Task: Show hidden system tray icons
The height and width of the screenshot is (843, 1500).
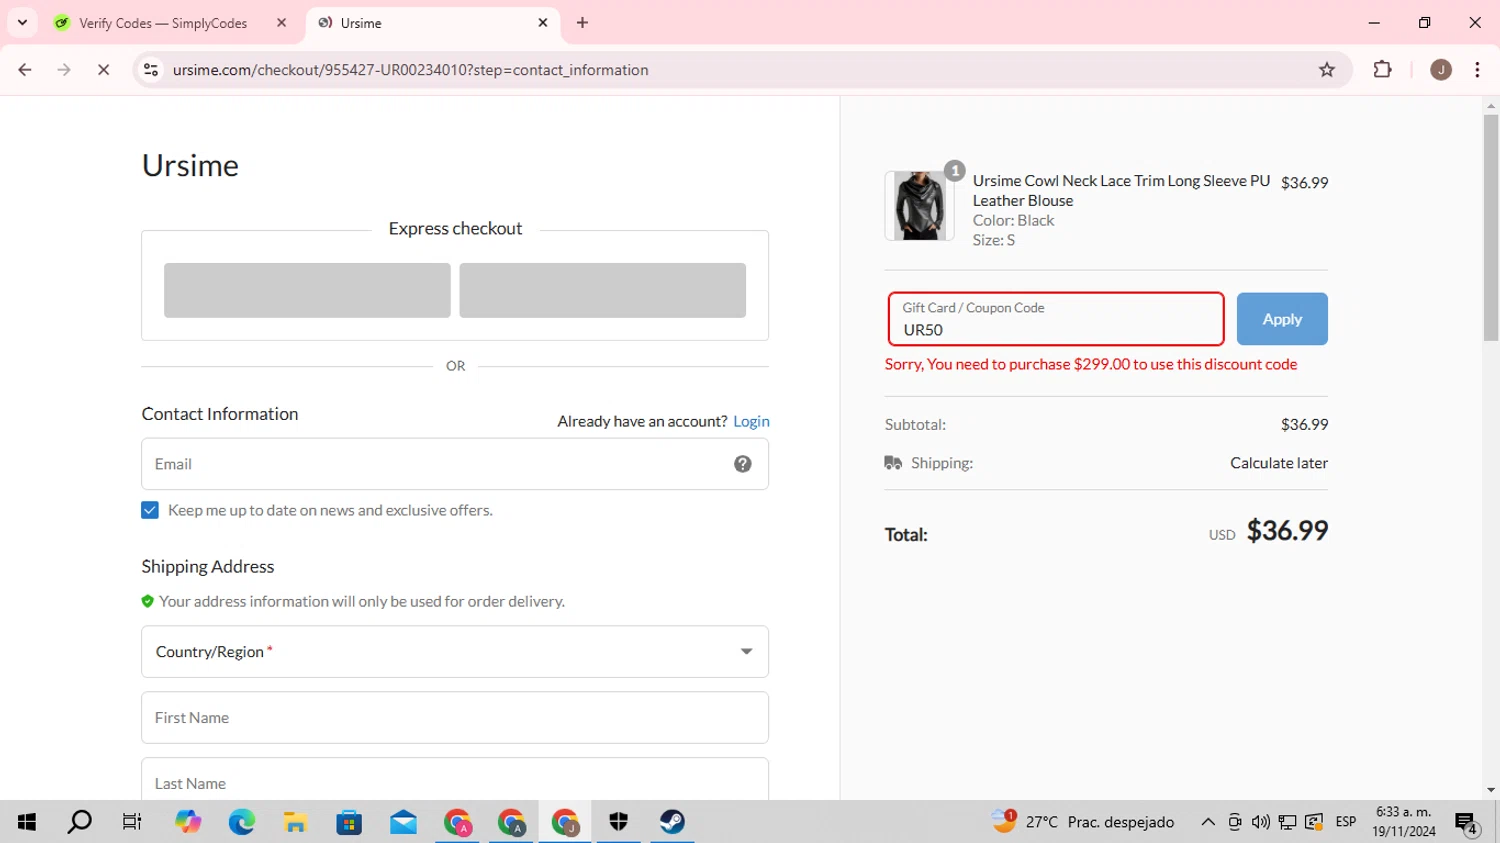Action: (x=1208, y=822)
